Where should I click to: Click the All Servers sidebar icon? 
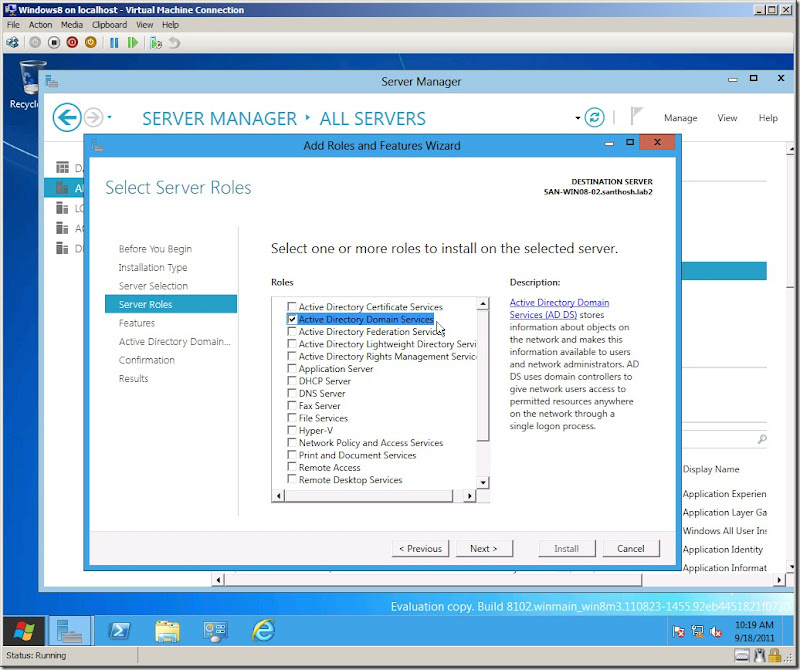[62, 188]
